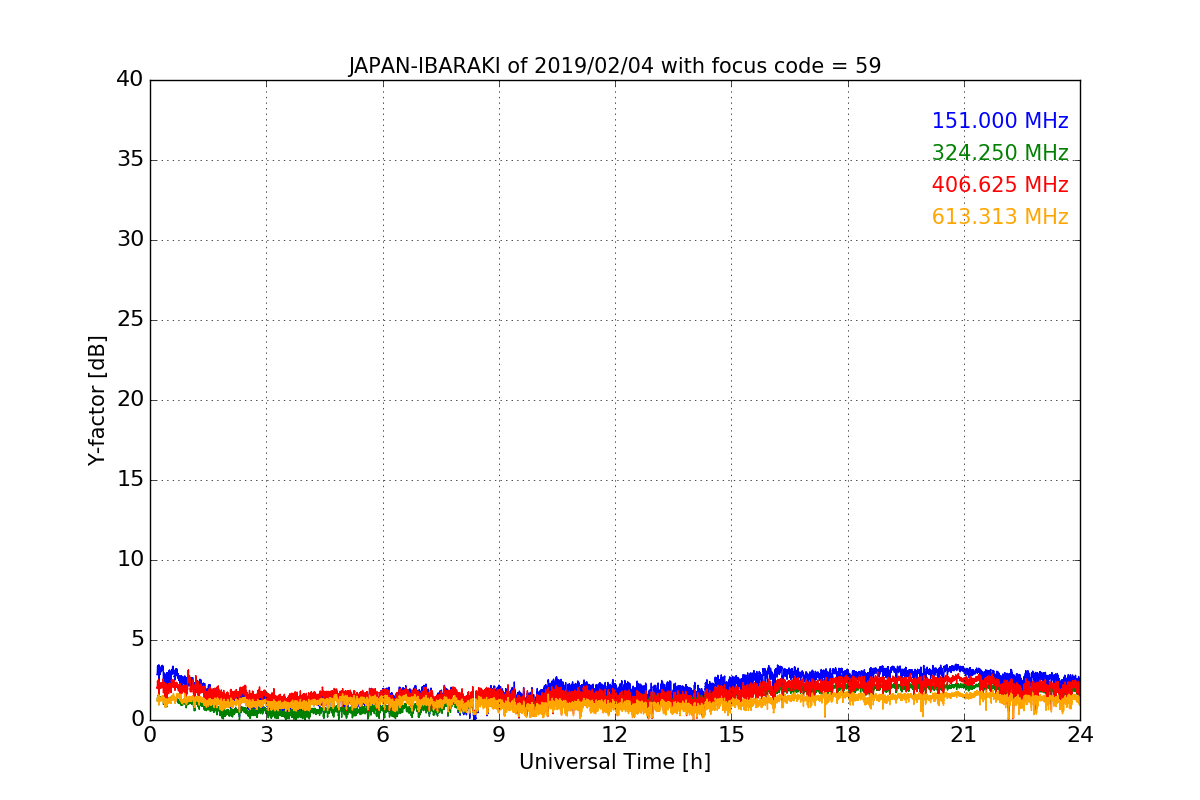The image size is (1200, 800).
Task: Select the blue 151.000 MHz legend label
Action: 1000,121
